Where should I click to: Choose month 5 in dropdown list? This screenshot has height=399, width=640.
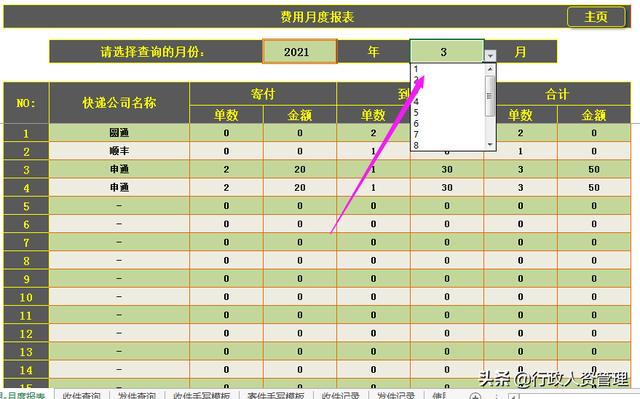coord(448,113)
